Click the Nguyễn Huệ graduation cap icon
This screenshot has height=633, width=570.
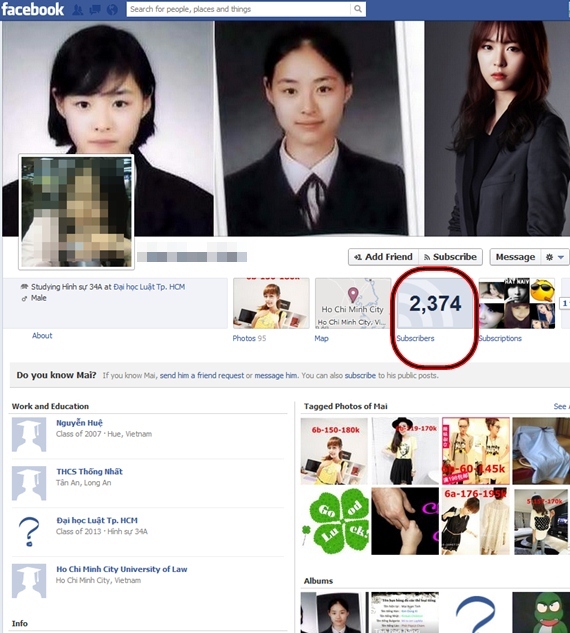coord(29,435)
